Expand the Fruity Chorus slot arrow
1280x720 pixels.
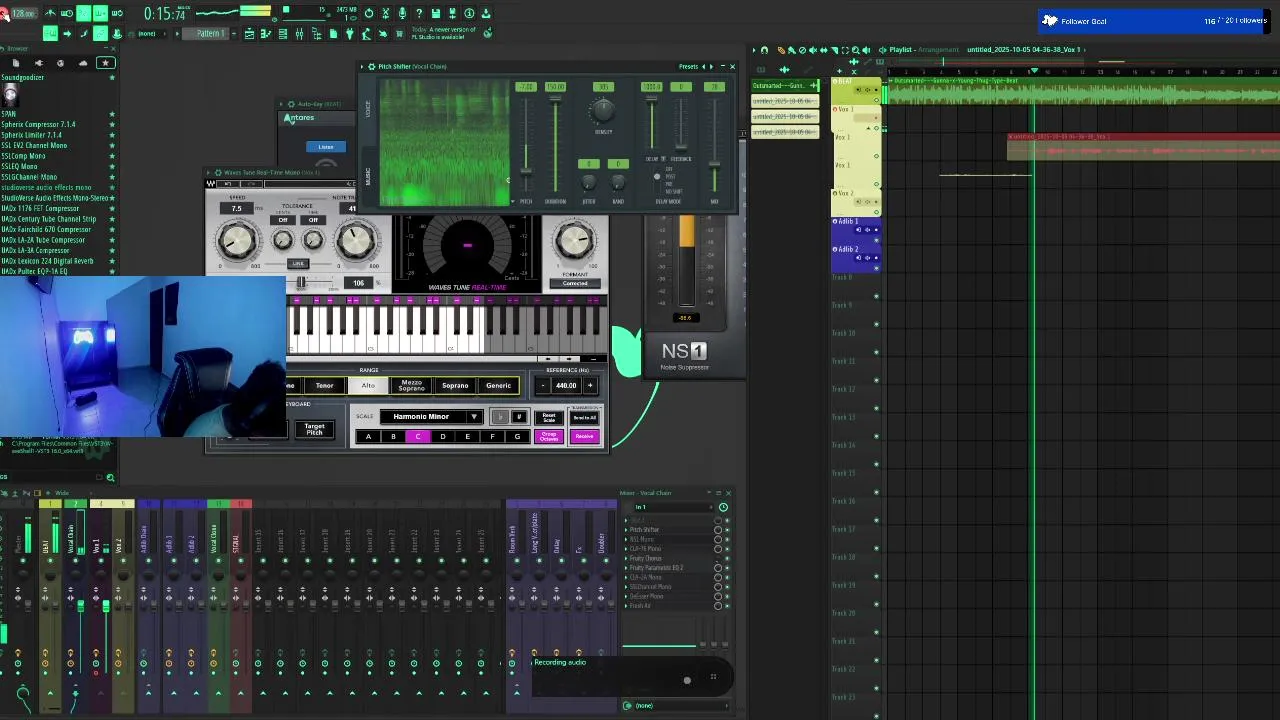pos(627,558)
